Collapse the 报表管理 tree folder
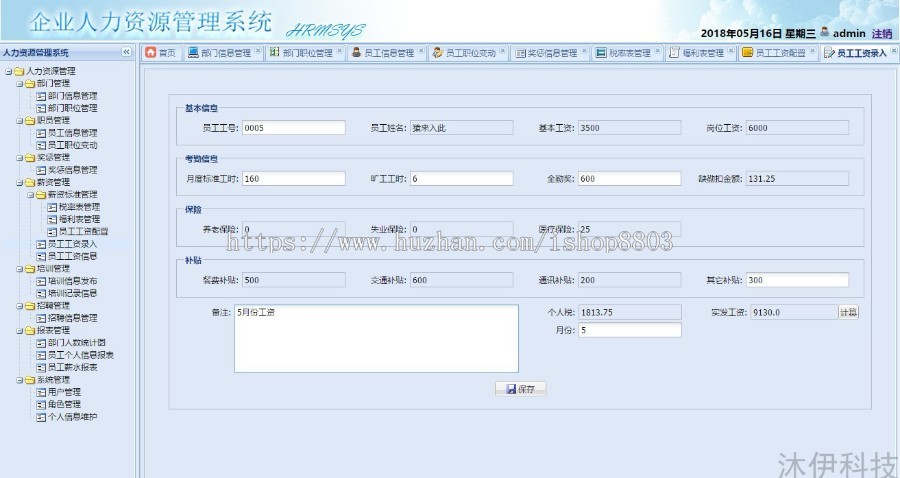900x478 pixels. point(19,330)
